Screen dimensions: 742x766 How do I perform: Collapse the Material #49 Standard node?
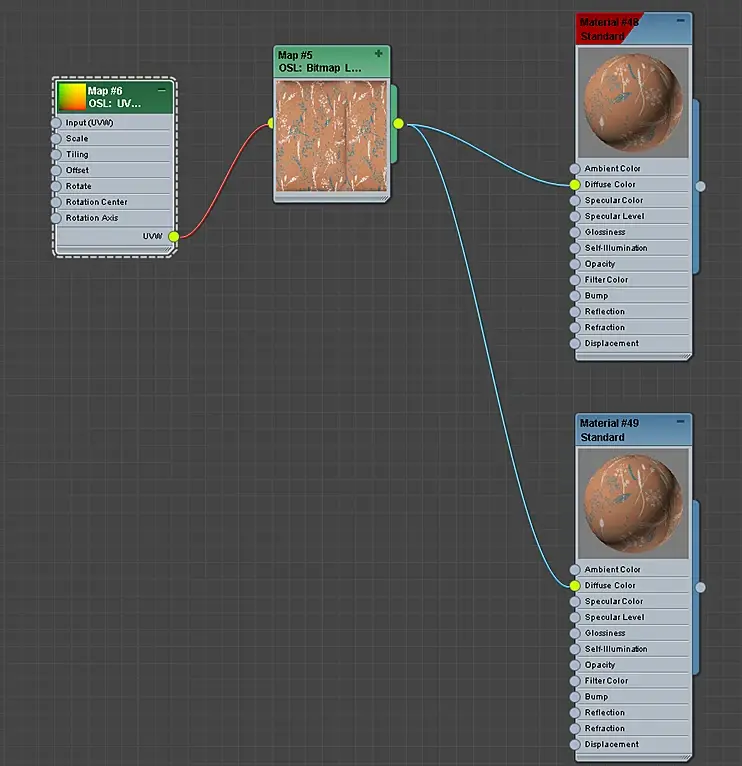(x=680, y=422)
